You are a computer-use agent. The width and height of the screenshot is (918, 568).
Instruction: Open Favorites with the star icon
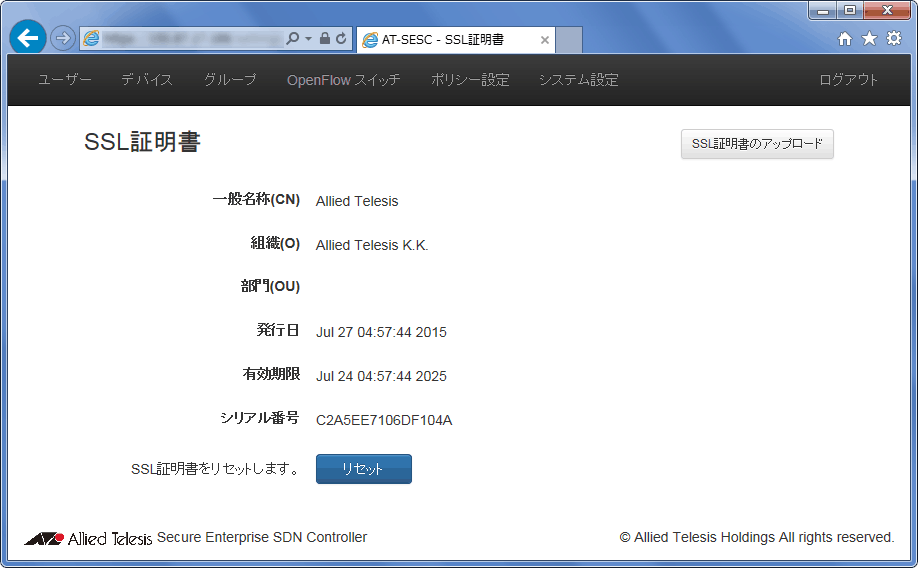[869, 39]
